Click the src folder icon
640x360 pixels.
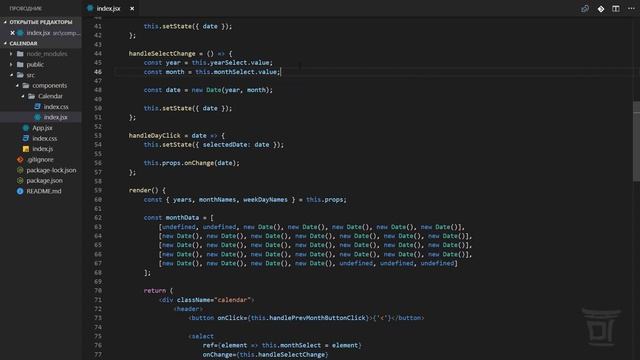20,75
